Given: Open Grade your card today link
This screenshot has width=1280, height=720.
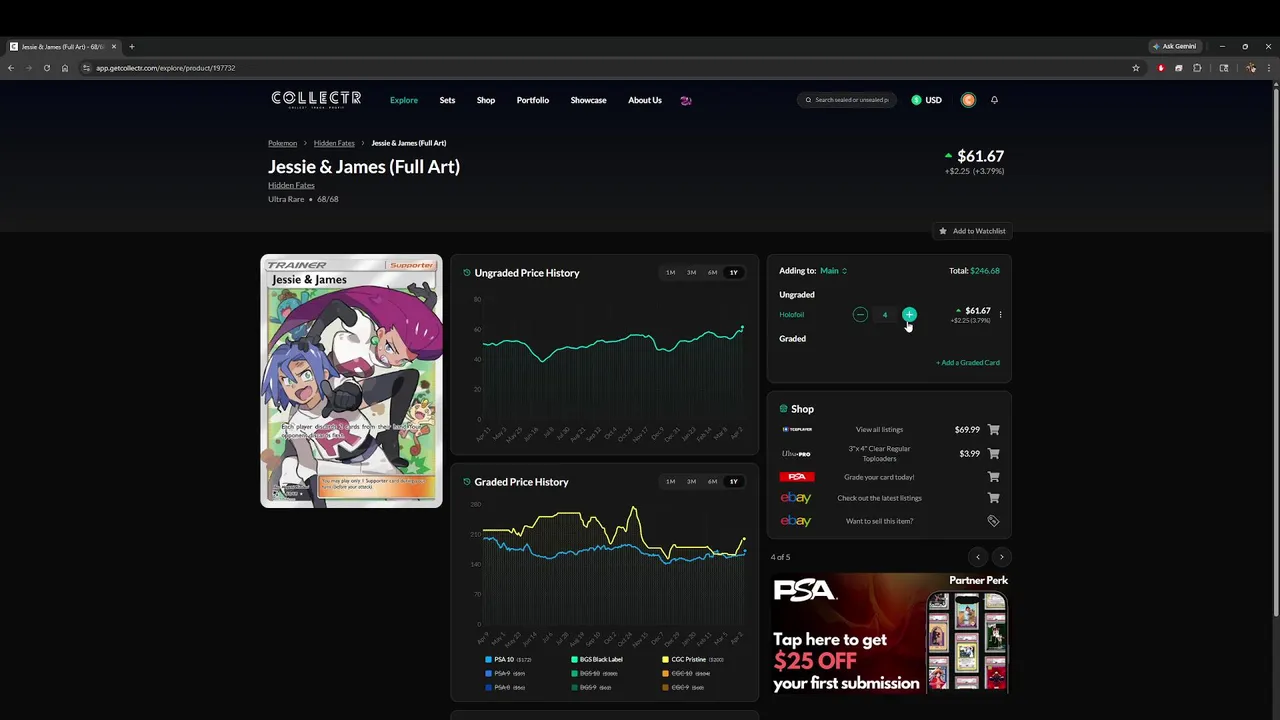Looking at the screenshot, I should pos(879,477).
